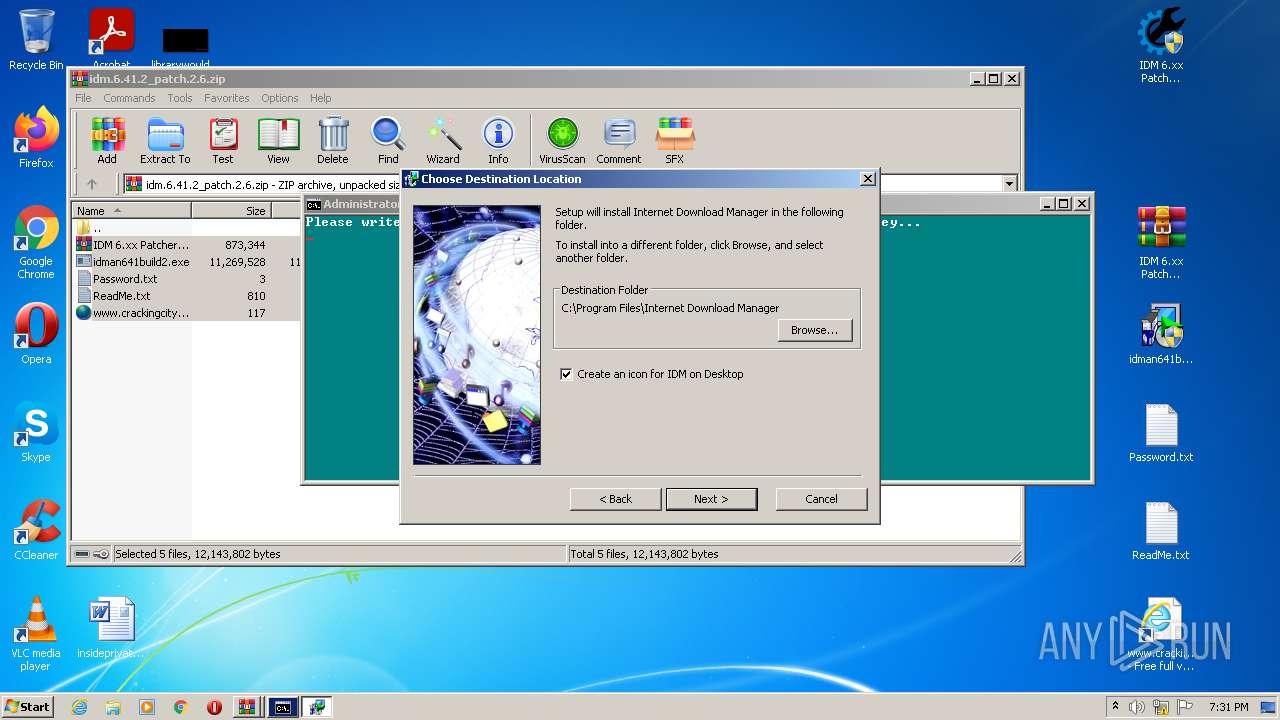
Task: Open VLC media player desktop icon
Action: tap(36, 634)
